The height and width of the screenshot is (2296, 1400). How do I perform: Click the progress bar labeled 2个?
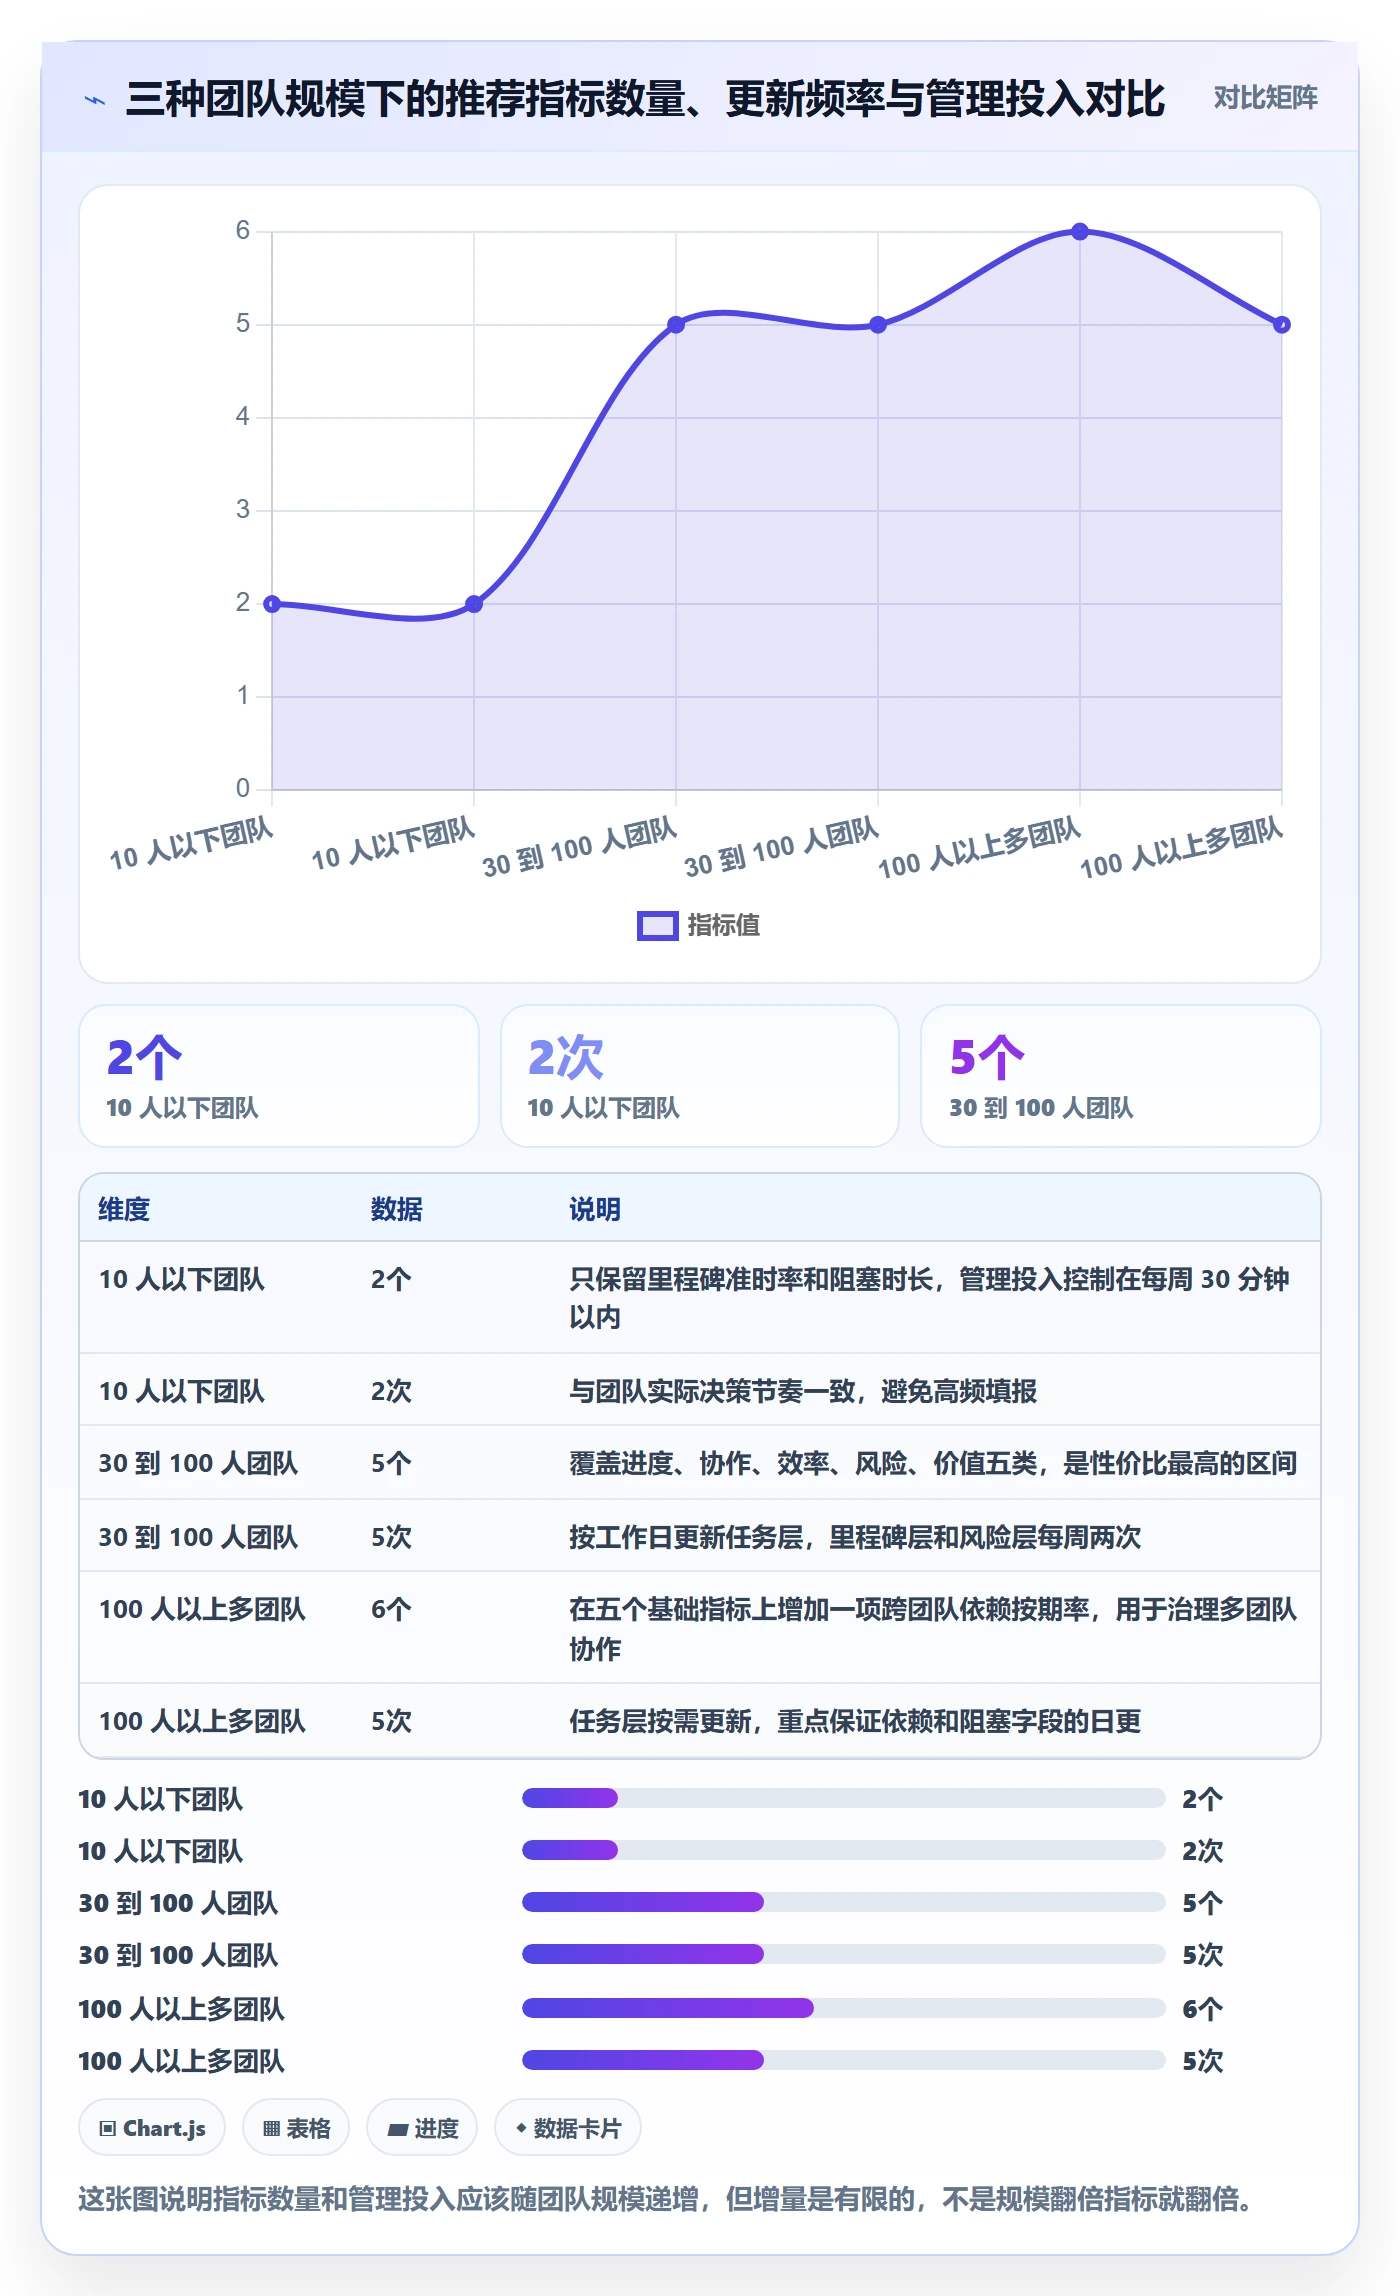point(844,1798)
